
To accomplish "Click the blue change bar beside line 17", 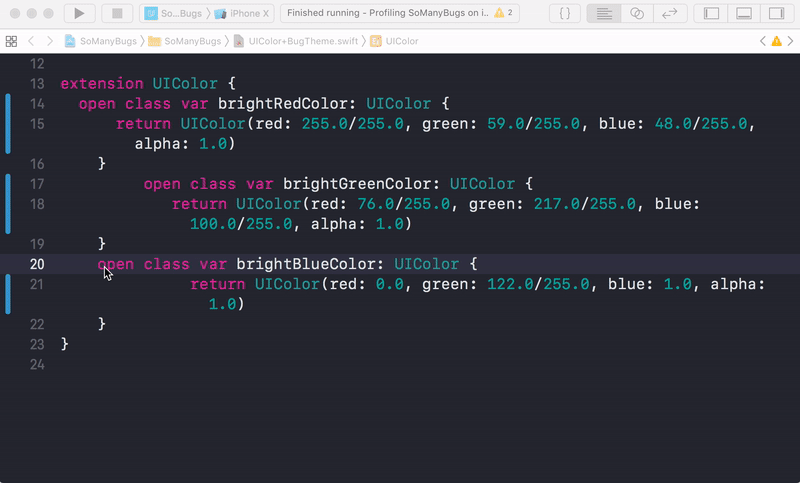I will click(x=8, y=204).
